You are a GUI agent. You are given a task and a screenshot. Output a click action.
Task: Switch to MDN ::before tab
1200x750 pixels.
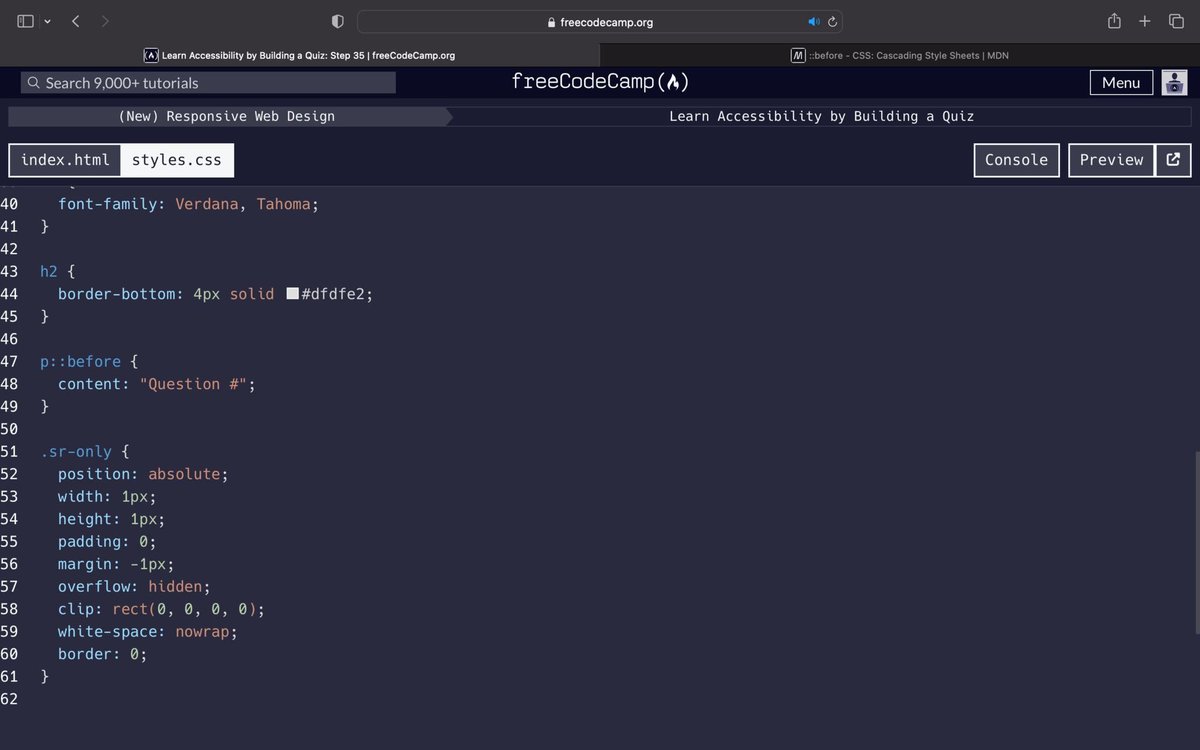pyautogui.click(x=900, y=55)
